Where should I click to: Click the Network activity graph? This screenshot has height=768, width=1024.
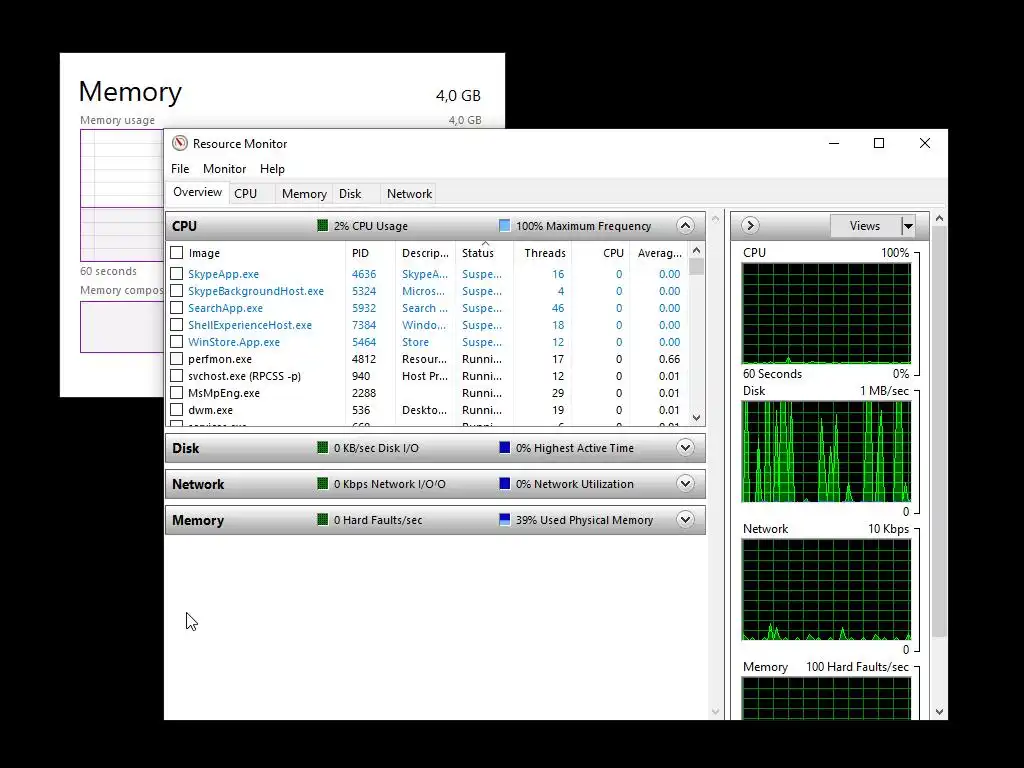pyautogui.click(x=826, y=590)
